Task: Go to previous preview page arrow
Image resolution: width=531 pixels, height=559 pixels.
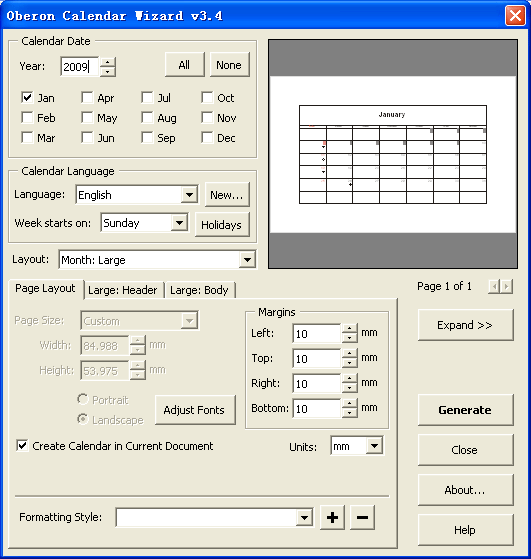Action: point(494,286)
